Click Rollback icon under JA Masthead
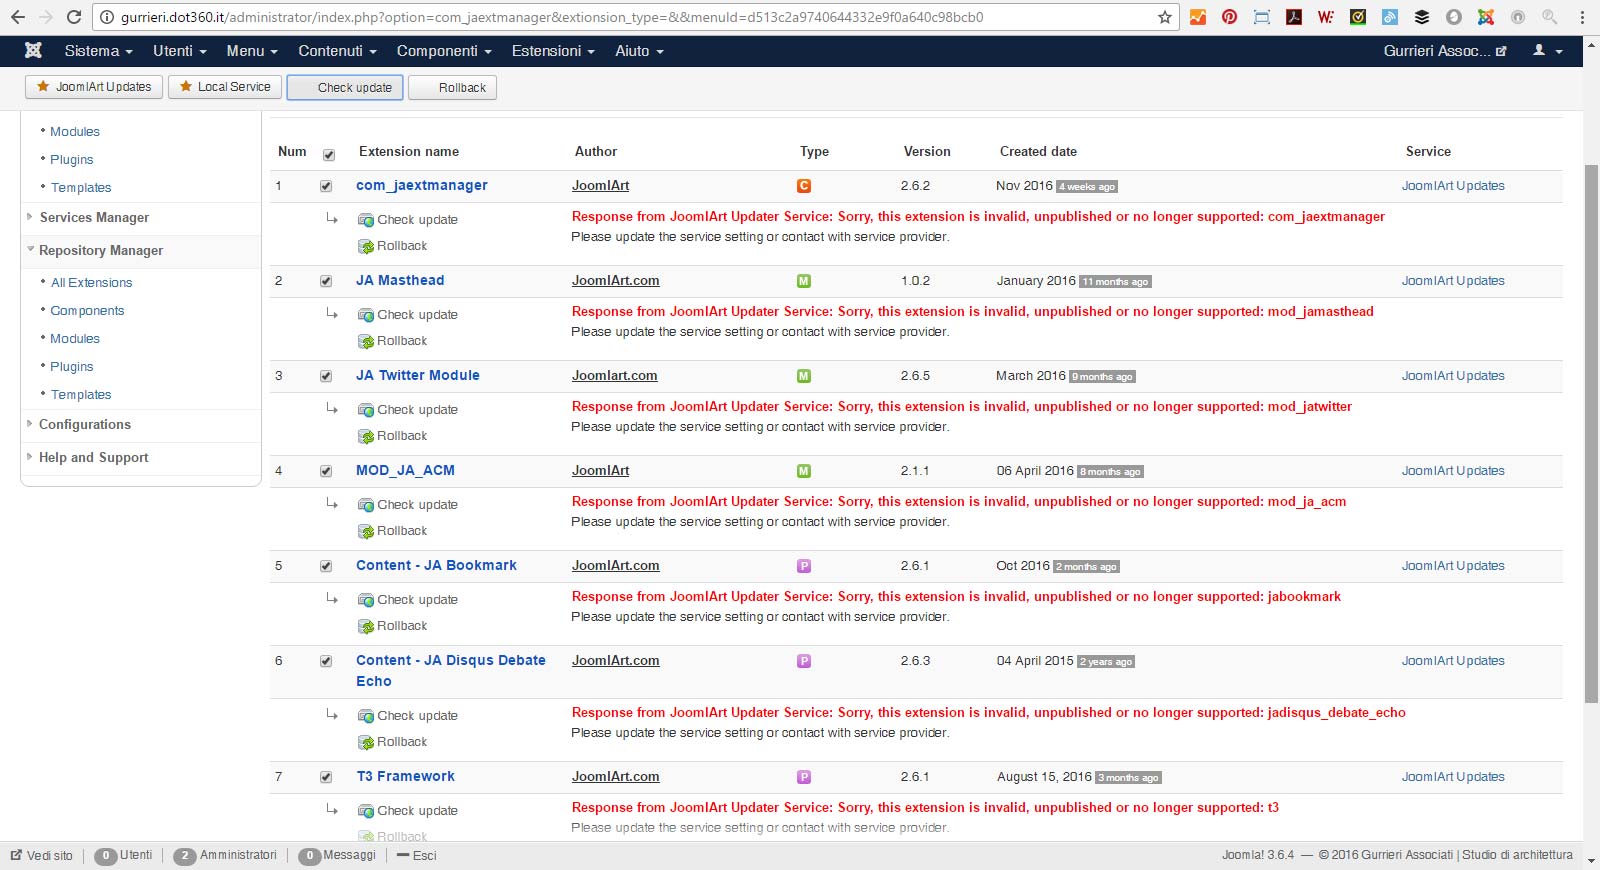 366,341
